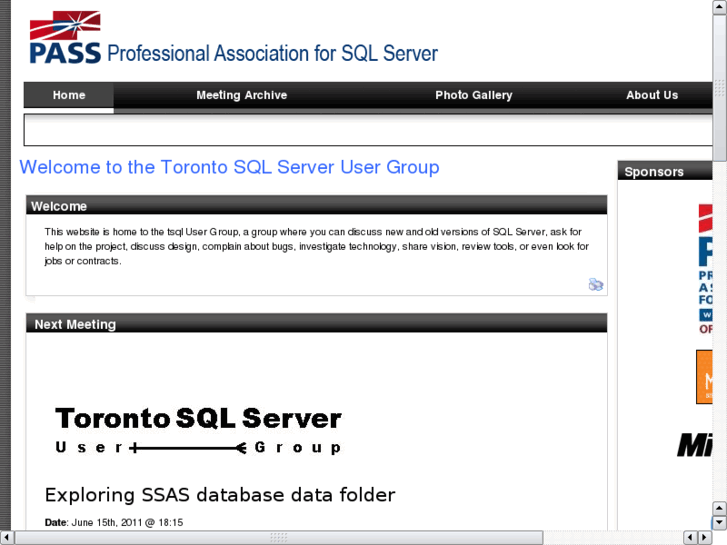727x545 pixels.
Task: Open the Photo Gallery menu item
Action: (x=473, y=95)
